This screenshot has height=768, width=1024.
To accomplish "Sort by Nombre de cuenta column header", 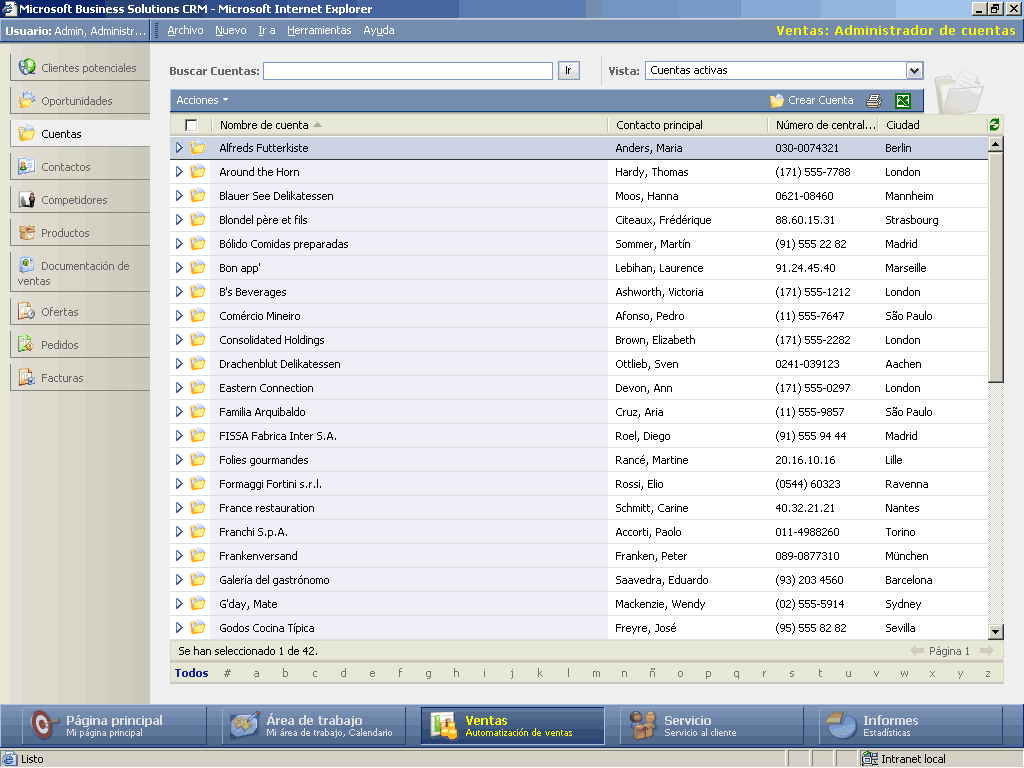I will pos(264,125).
